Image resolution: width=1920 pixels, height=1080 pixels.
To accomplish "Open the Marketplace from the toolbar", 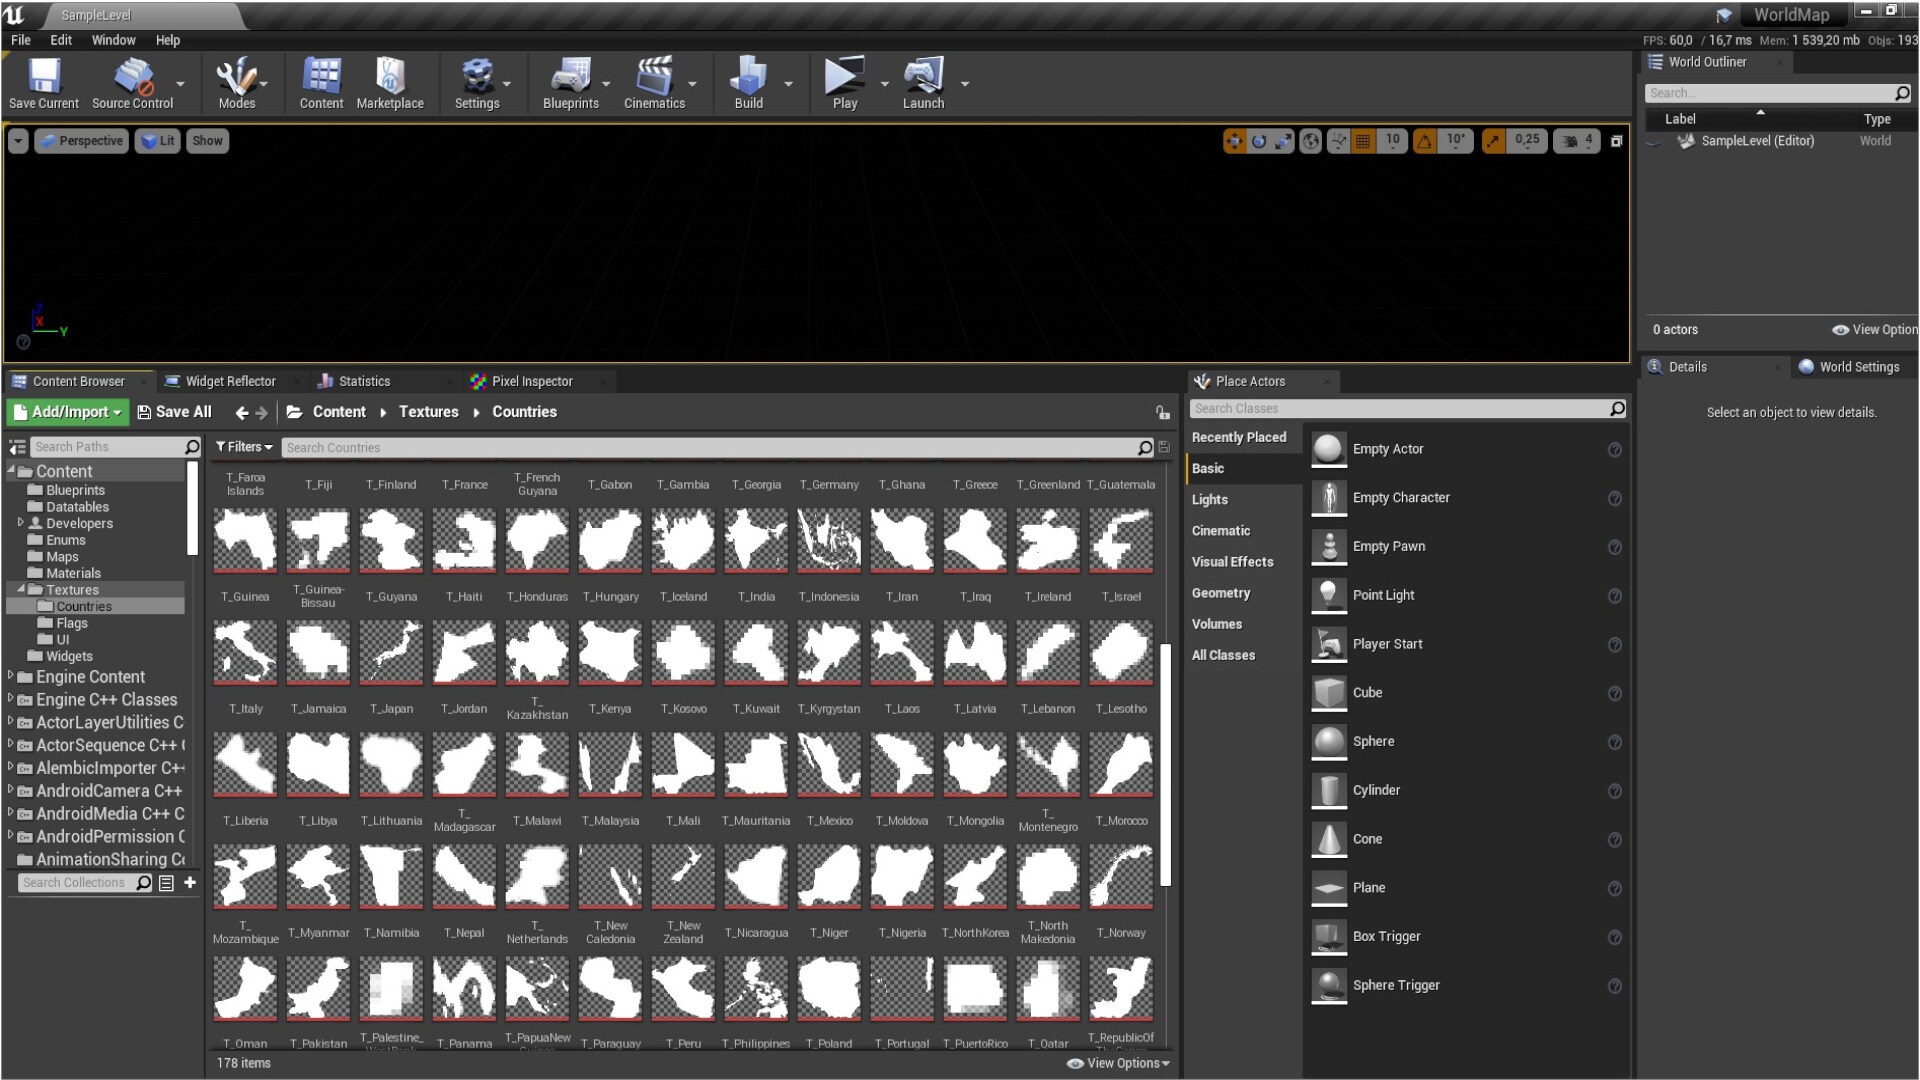I will [x=390, y=84].
